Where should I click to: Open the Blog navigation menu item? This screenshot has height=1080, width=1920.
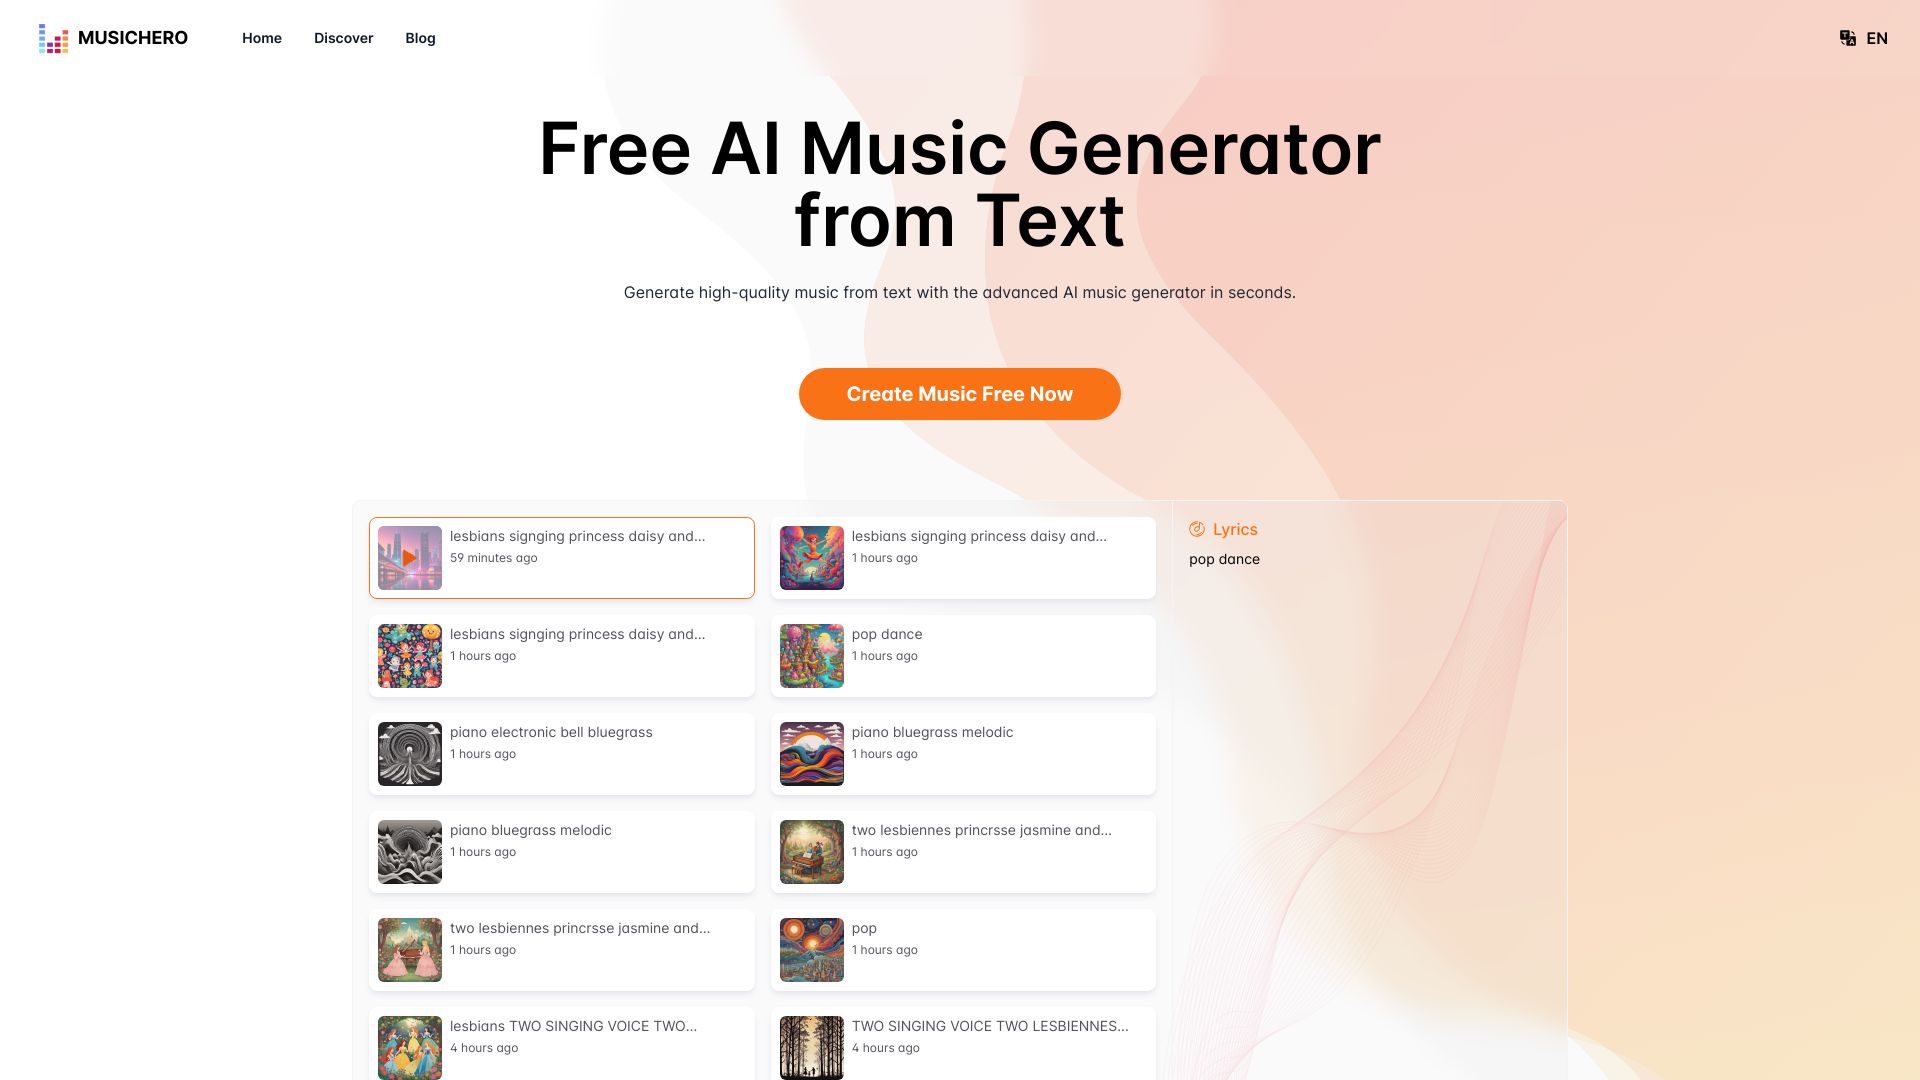click(419, 37)
